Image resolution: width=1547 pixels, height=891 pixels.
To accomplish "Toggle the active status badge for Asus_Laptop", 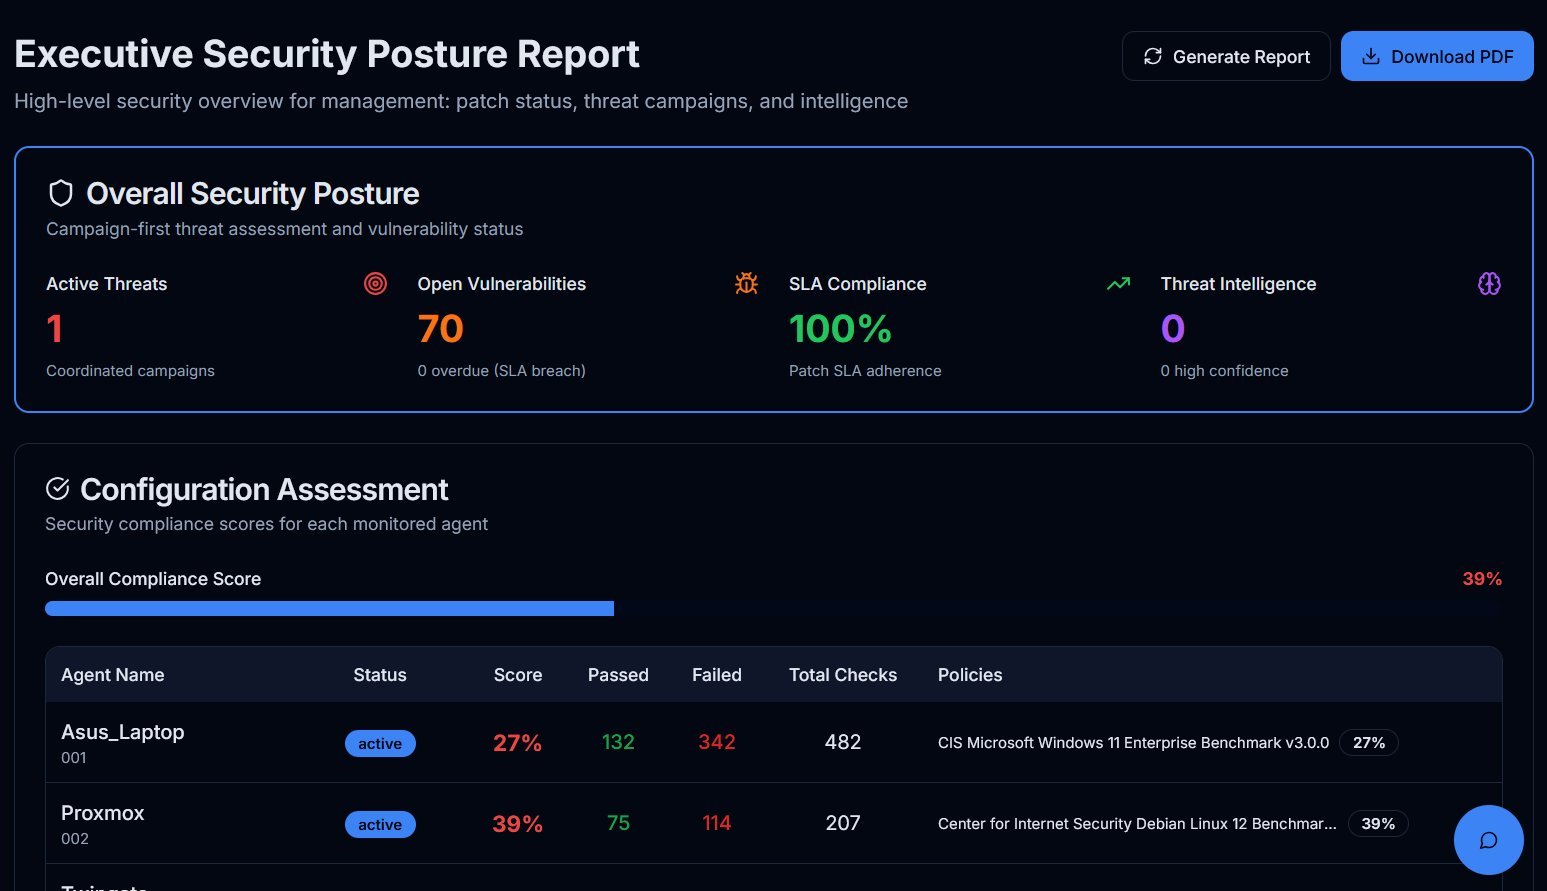I will 380,743.
